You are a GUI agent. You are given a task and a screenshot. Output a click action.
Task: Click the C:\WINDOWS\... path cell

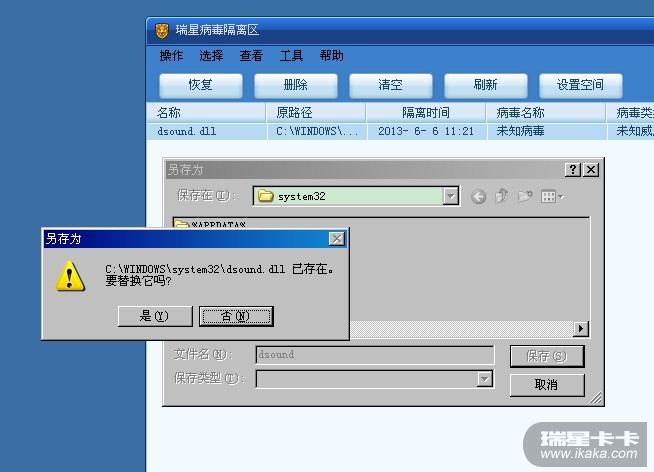tap(317, 131)
